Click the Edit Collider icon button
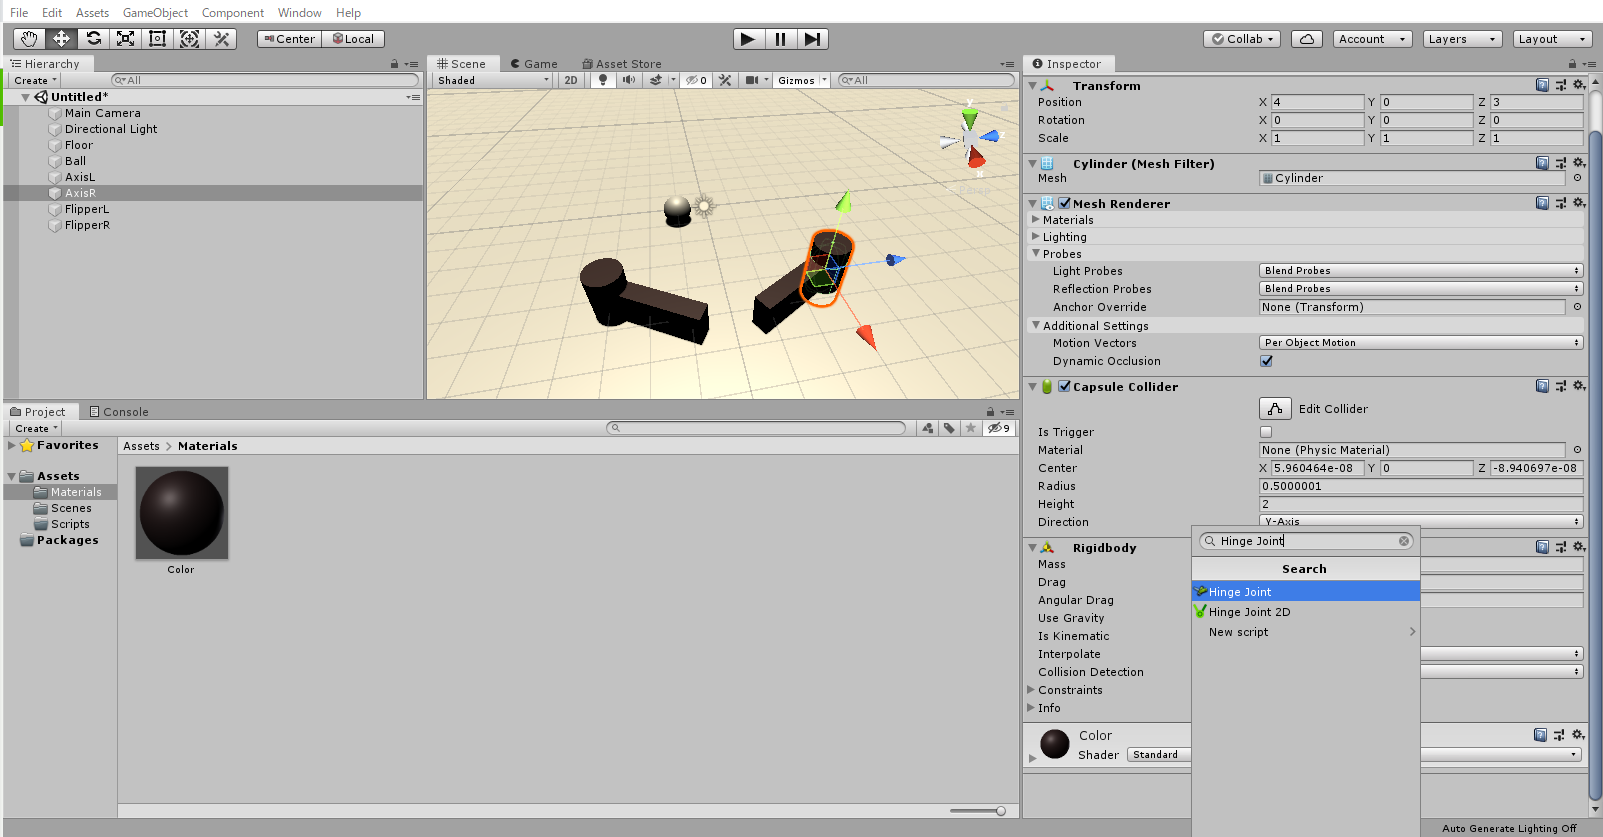 [x=1275, y=408]
